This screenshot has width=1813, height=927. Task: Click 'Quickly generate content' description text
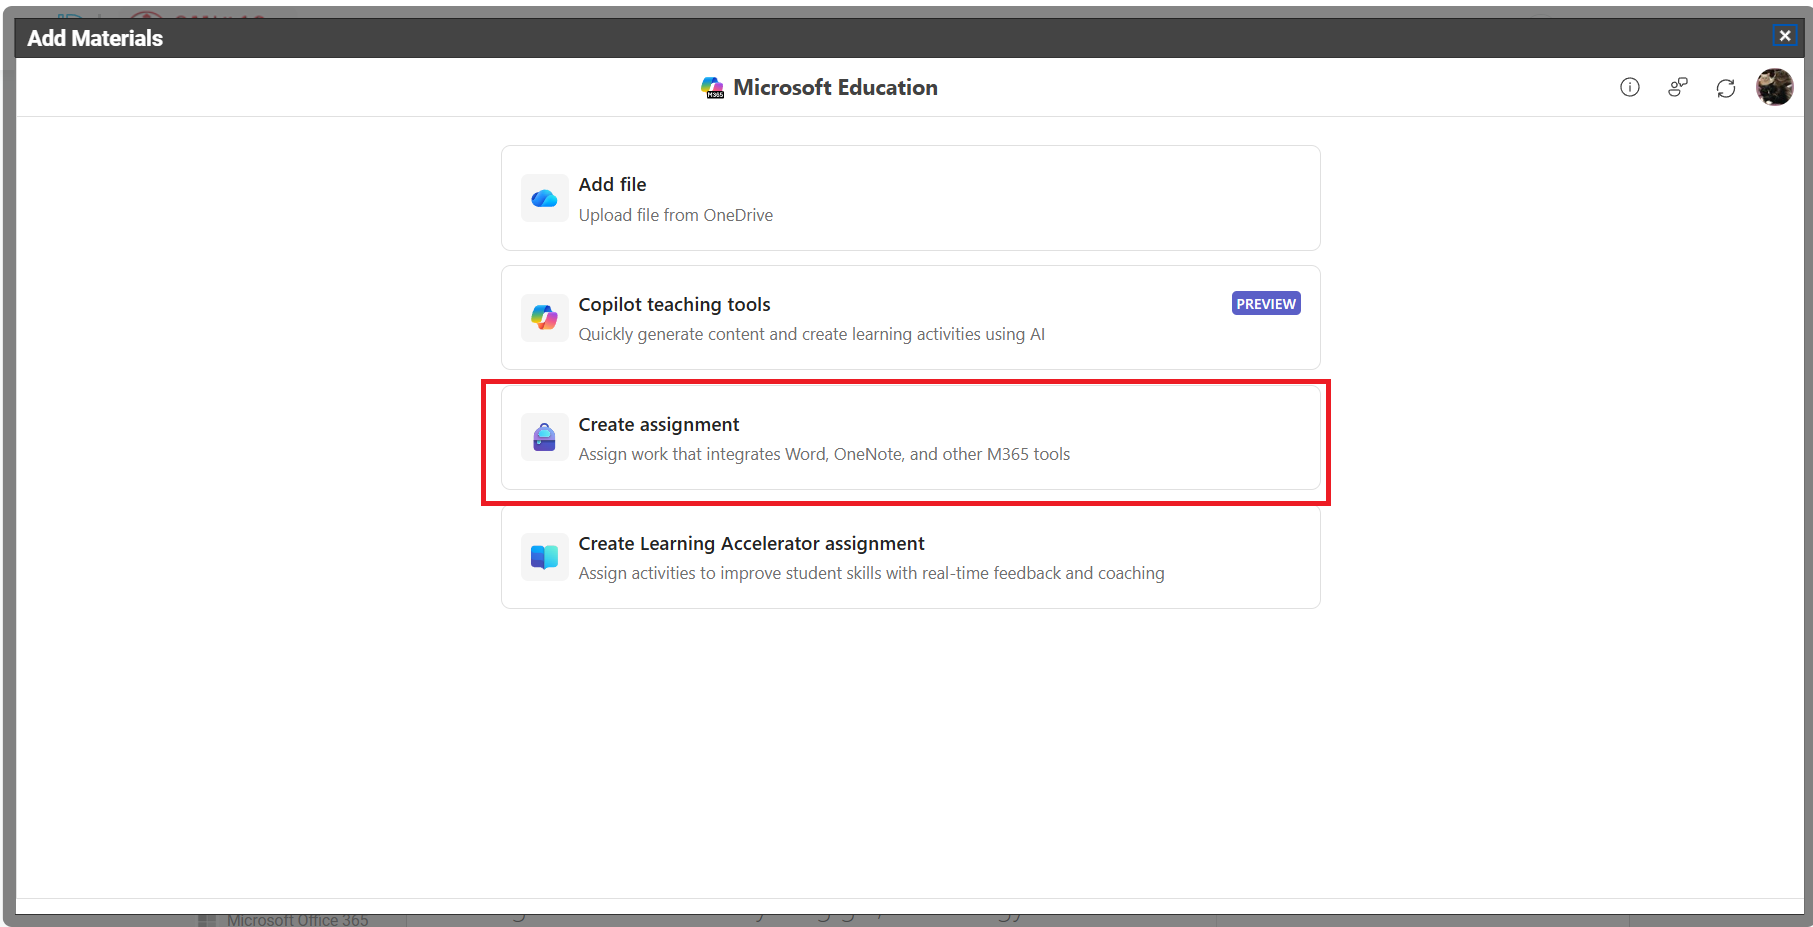812,334
